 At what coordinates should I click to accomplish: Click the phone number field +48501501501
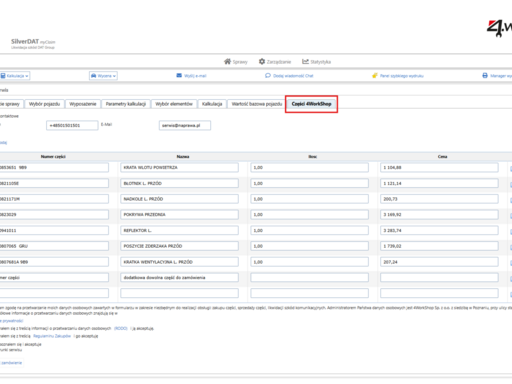coord(72,125)
